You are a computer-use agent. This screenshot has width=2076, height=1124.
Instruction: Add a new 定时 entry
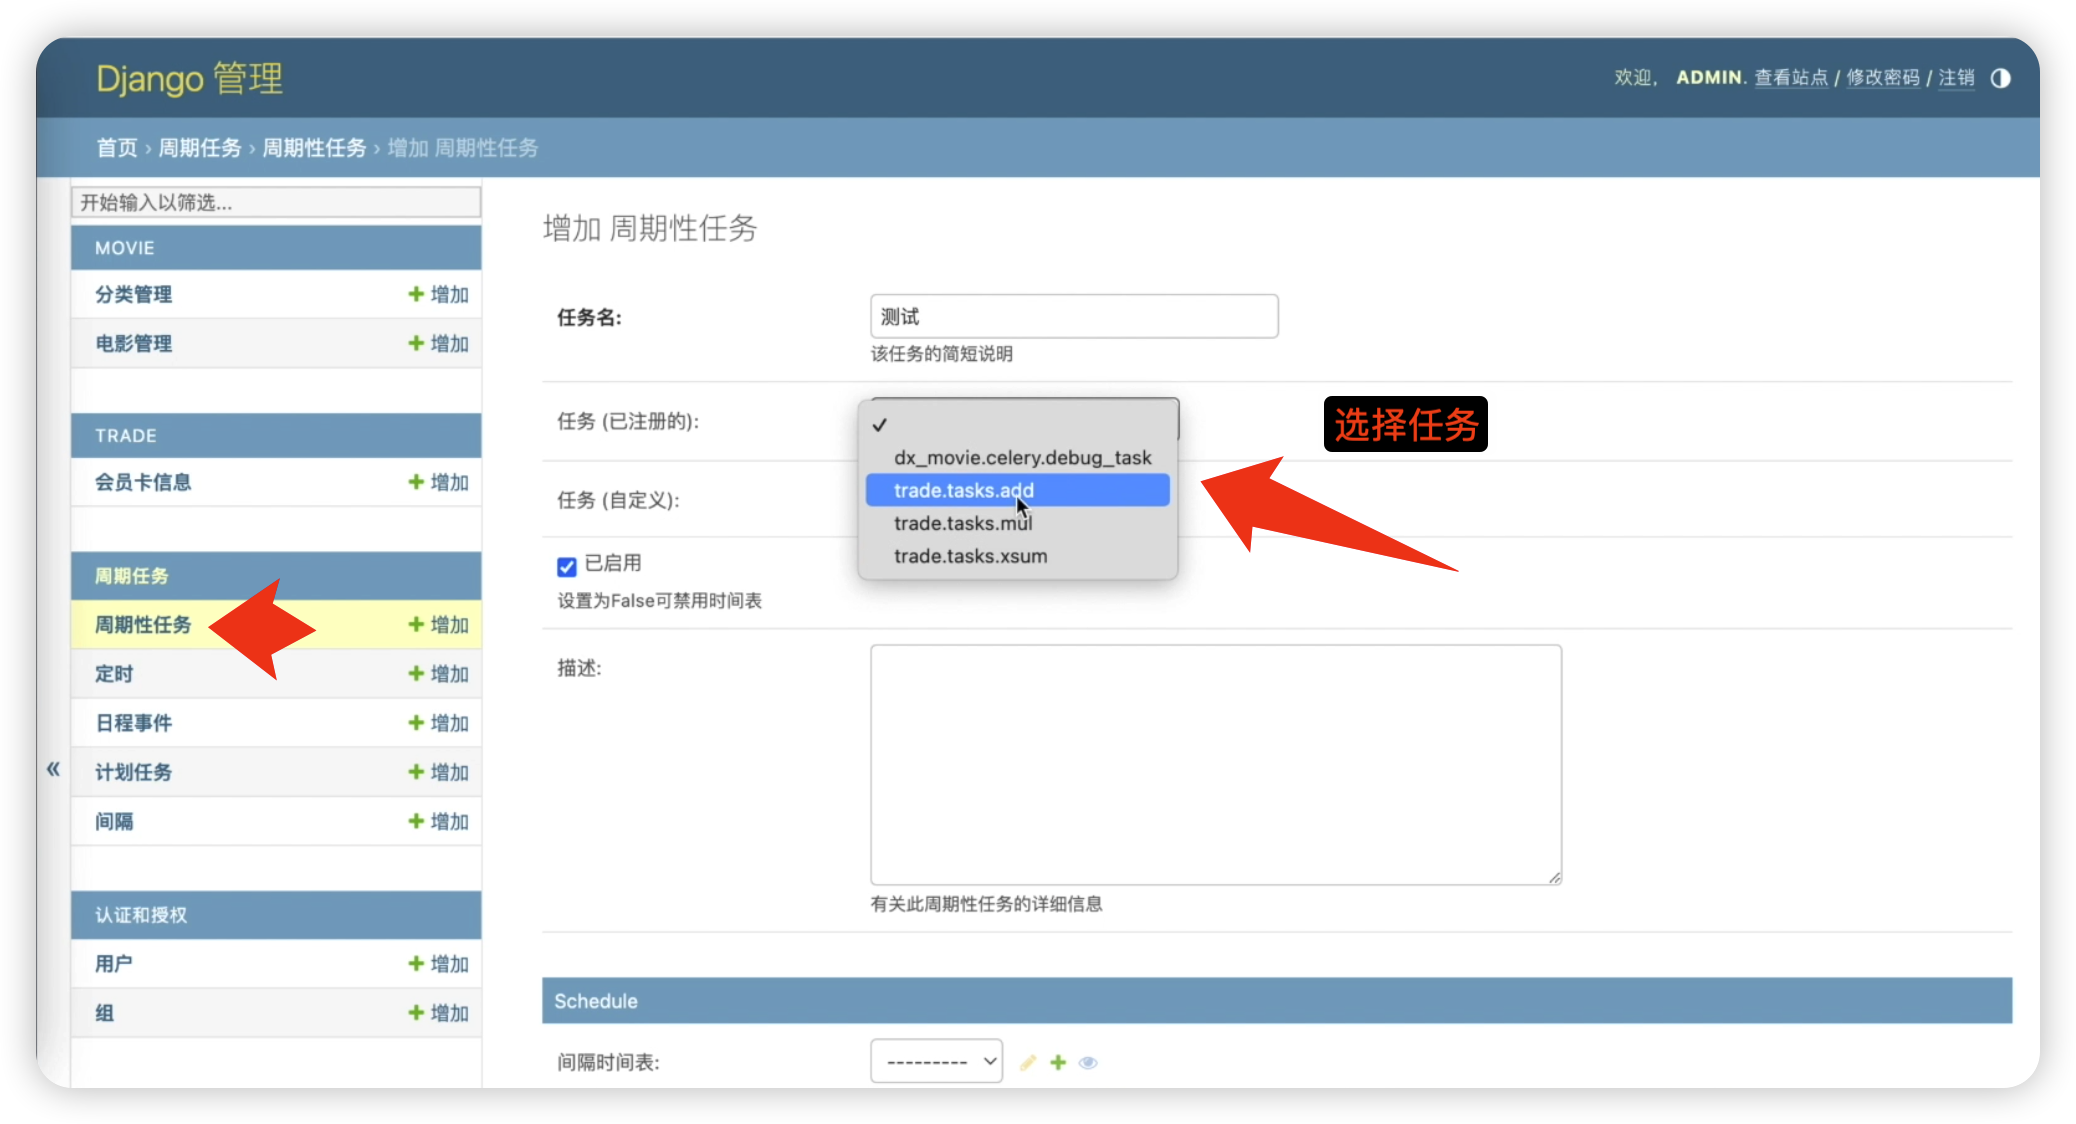click(x=439, y=673)
